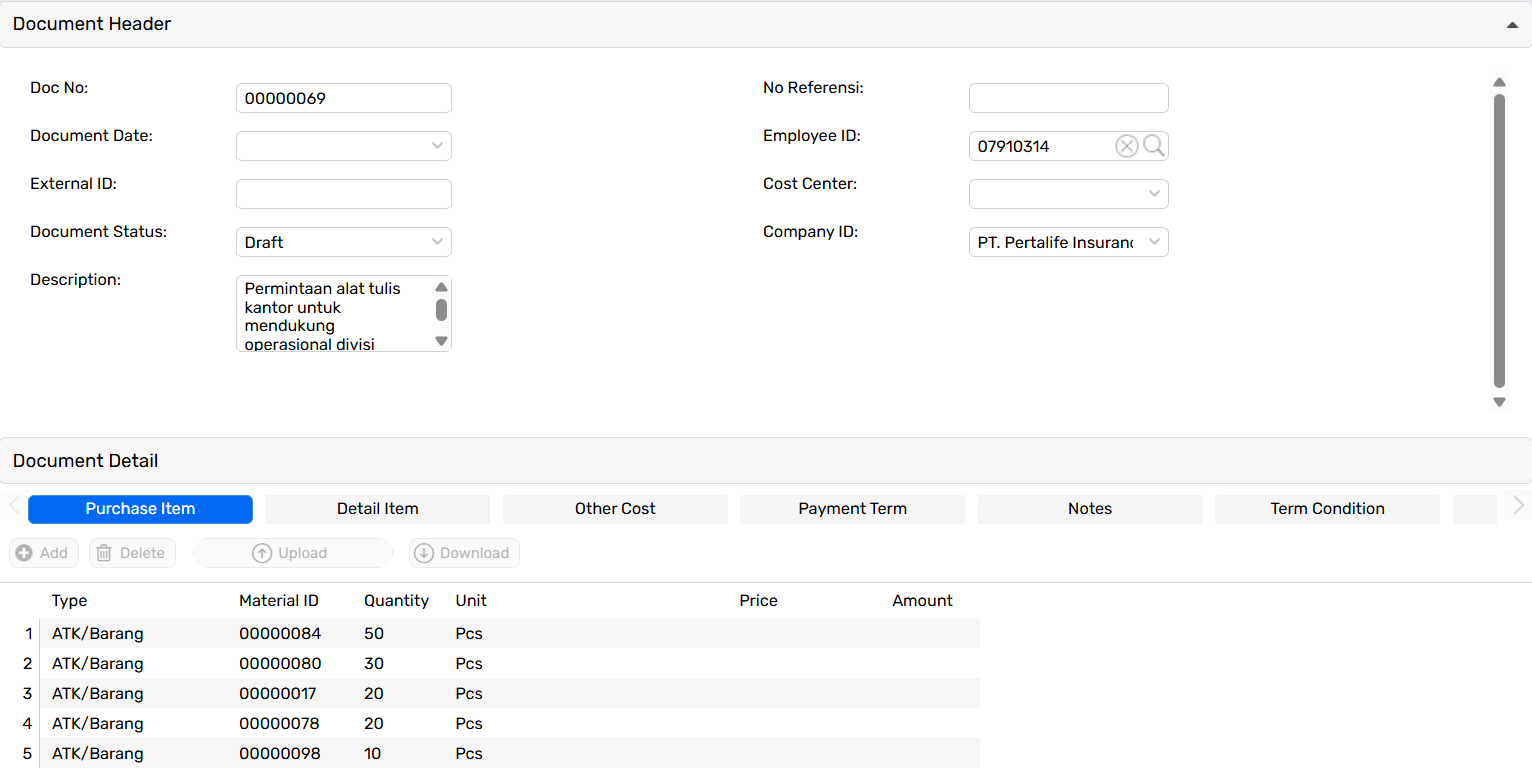This screenshot has width=1532, height=782.
Task: Select material ID 00000098 cell
Action: (280, 754)
